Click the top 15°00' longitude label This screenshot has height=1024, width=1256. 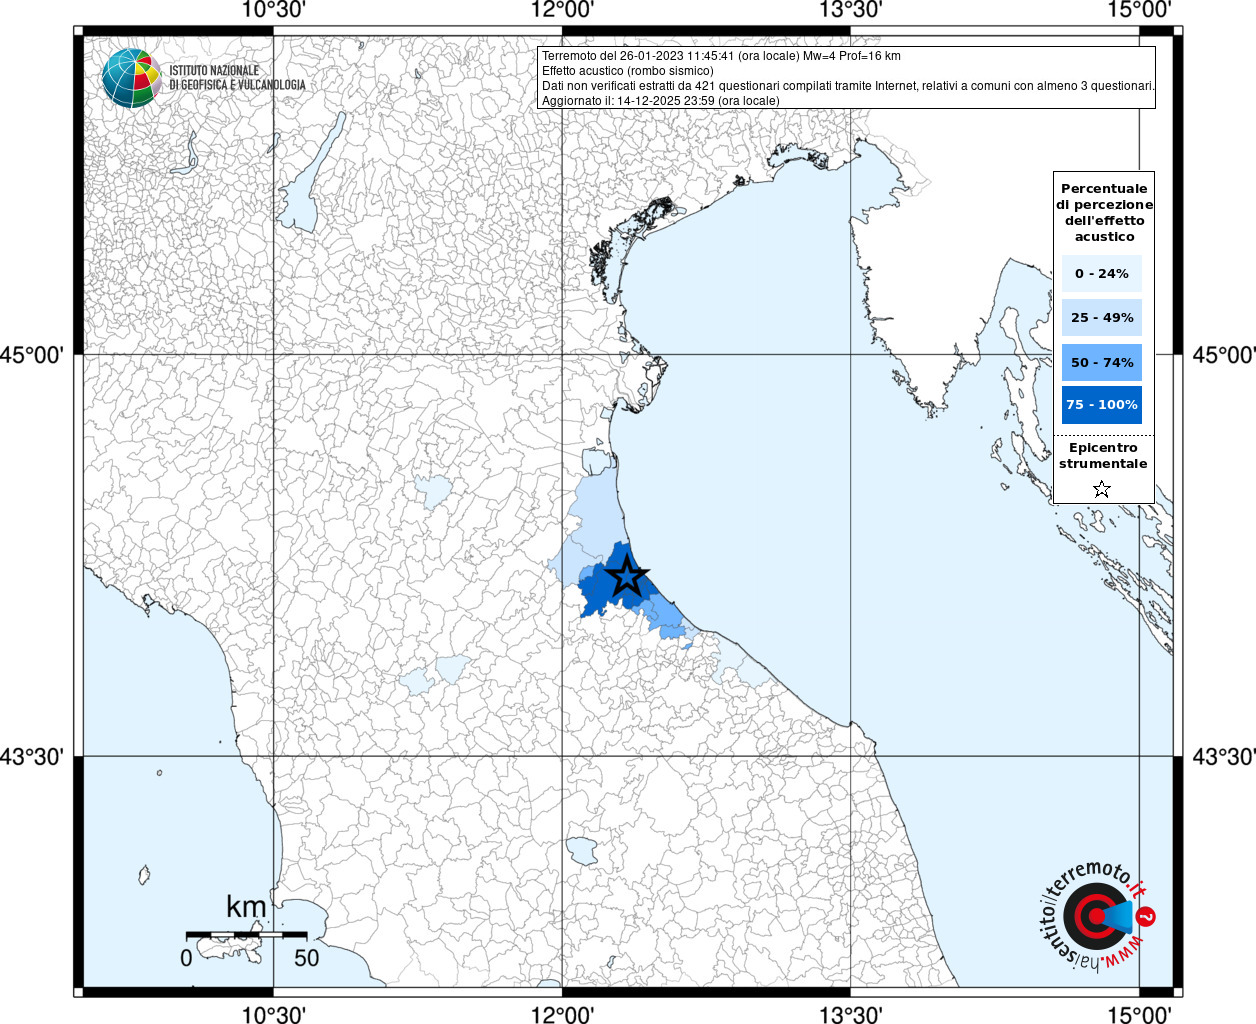[1139, 10]
